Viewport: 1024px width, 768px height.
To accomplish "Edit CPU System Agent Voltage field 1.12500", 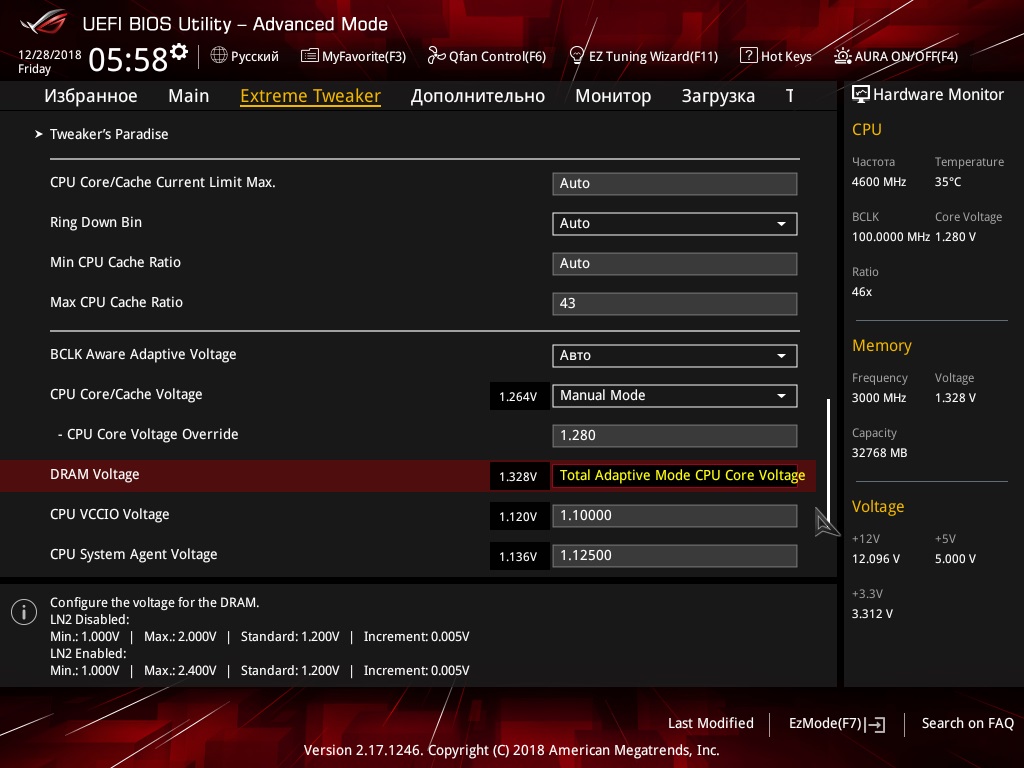I will pyautogui.click(x=675, y=556).
